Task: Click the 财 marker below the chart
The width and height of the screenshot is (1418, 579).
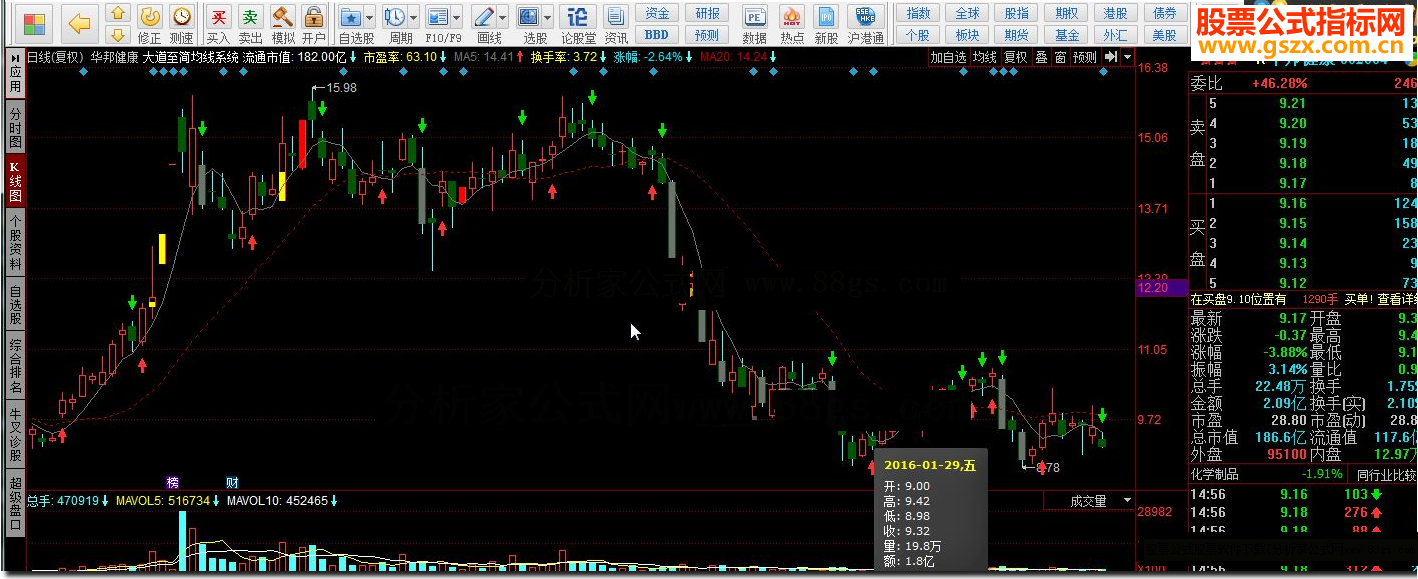Action: point(232,481)
